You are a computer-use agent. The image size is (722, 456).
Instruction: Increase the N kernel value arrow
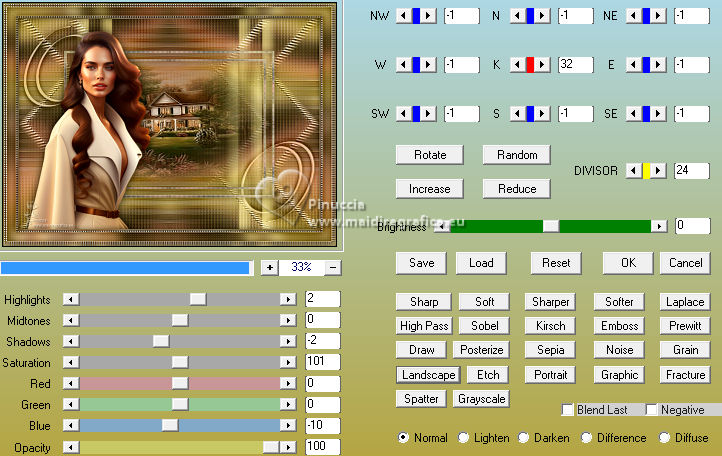coord(542,16)
